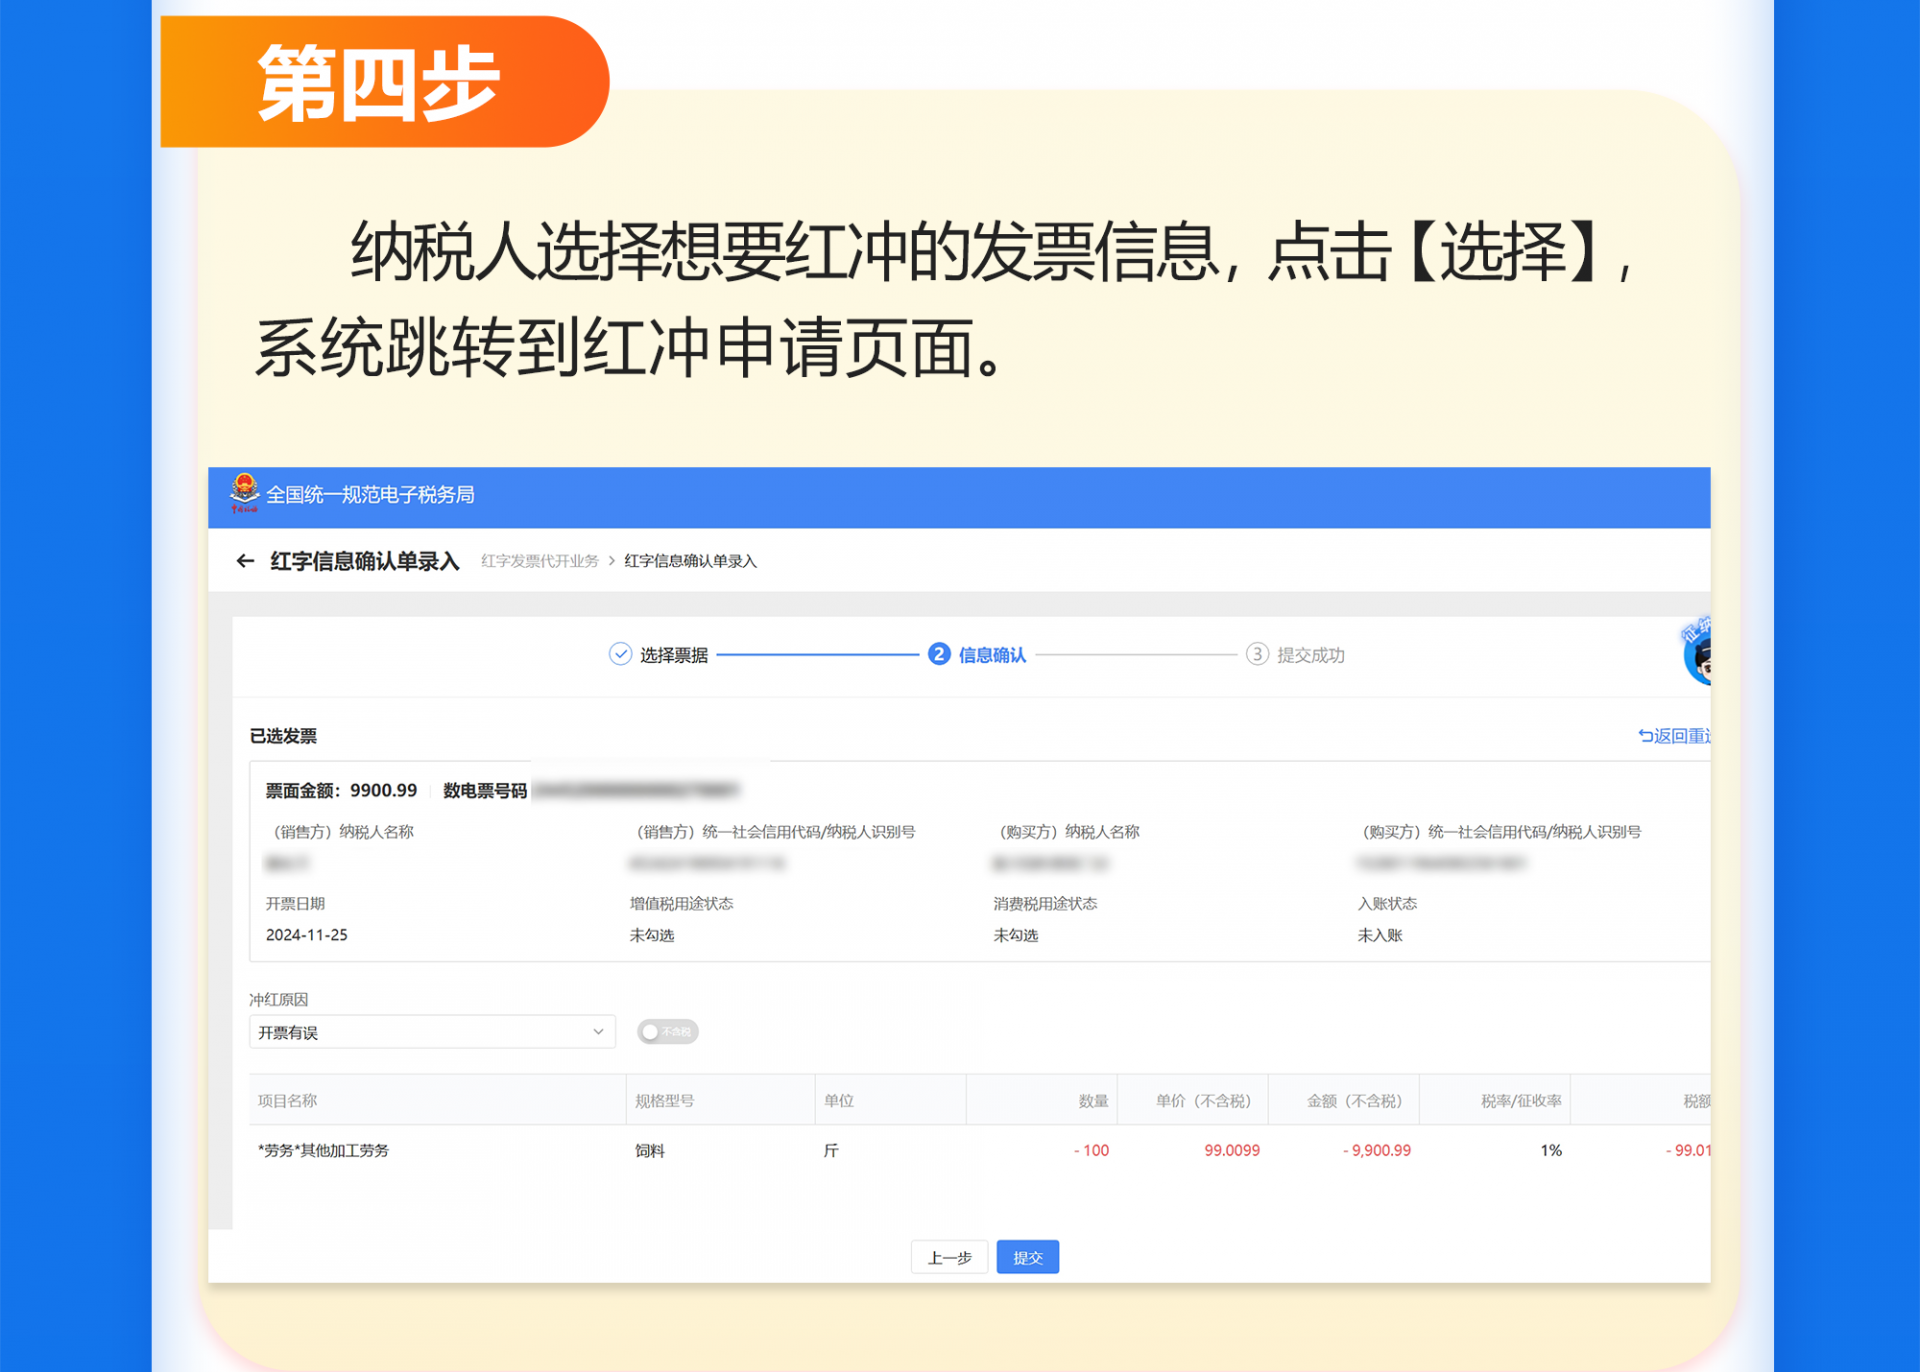The width and height of the screenshot is (1920, 1372).
Task: Click the 项目名称 column header
Action: pos(288,1100)
